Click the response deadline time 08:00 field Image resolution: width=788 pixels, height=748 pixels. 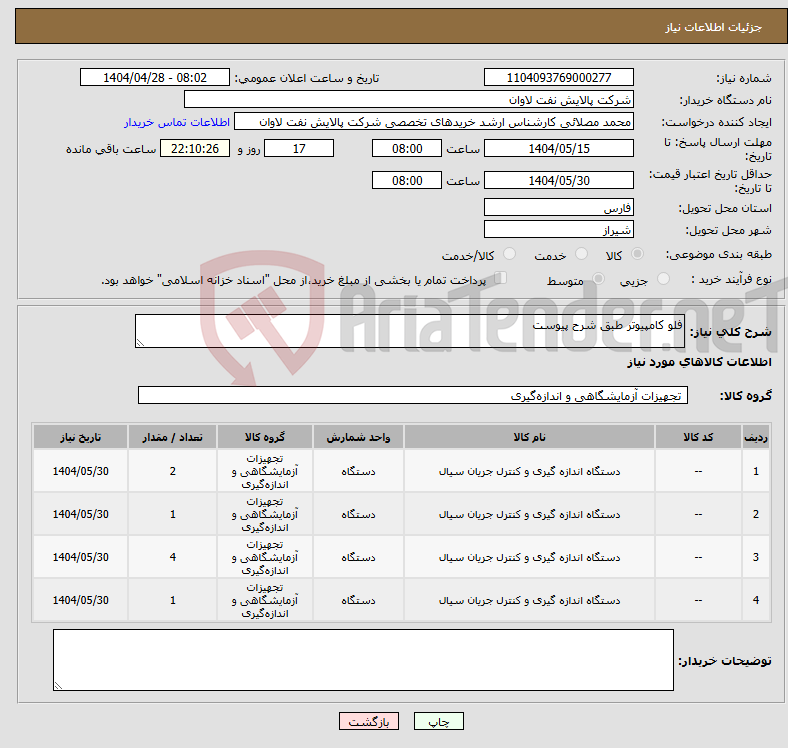click(x=407, y=148)
